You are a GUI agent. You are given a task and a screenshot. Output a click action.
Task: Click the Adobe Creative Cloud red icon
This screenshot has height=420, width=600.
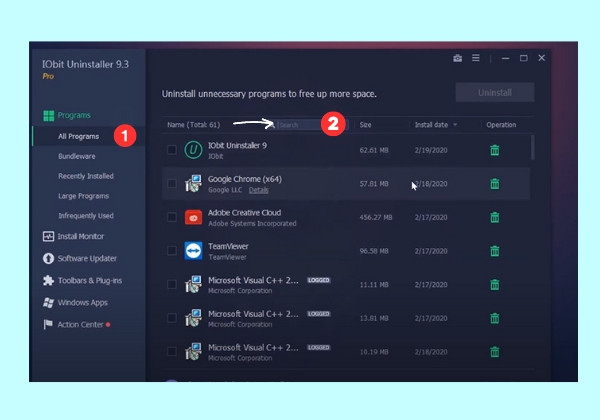coord(193,217)
